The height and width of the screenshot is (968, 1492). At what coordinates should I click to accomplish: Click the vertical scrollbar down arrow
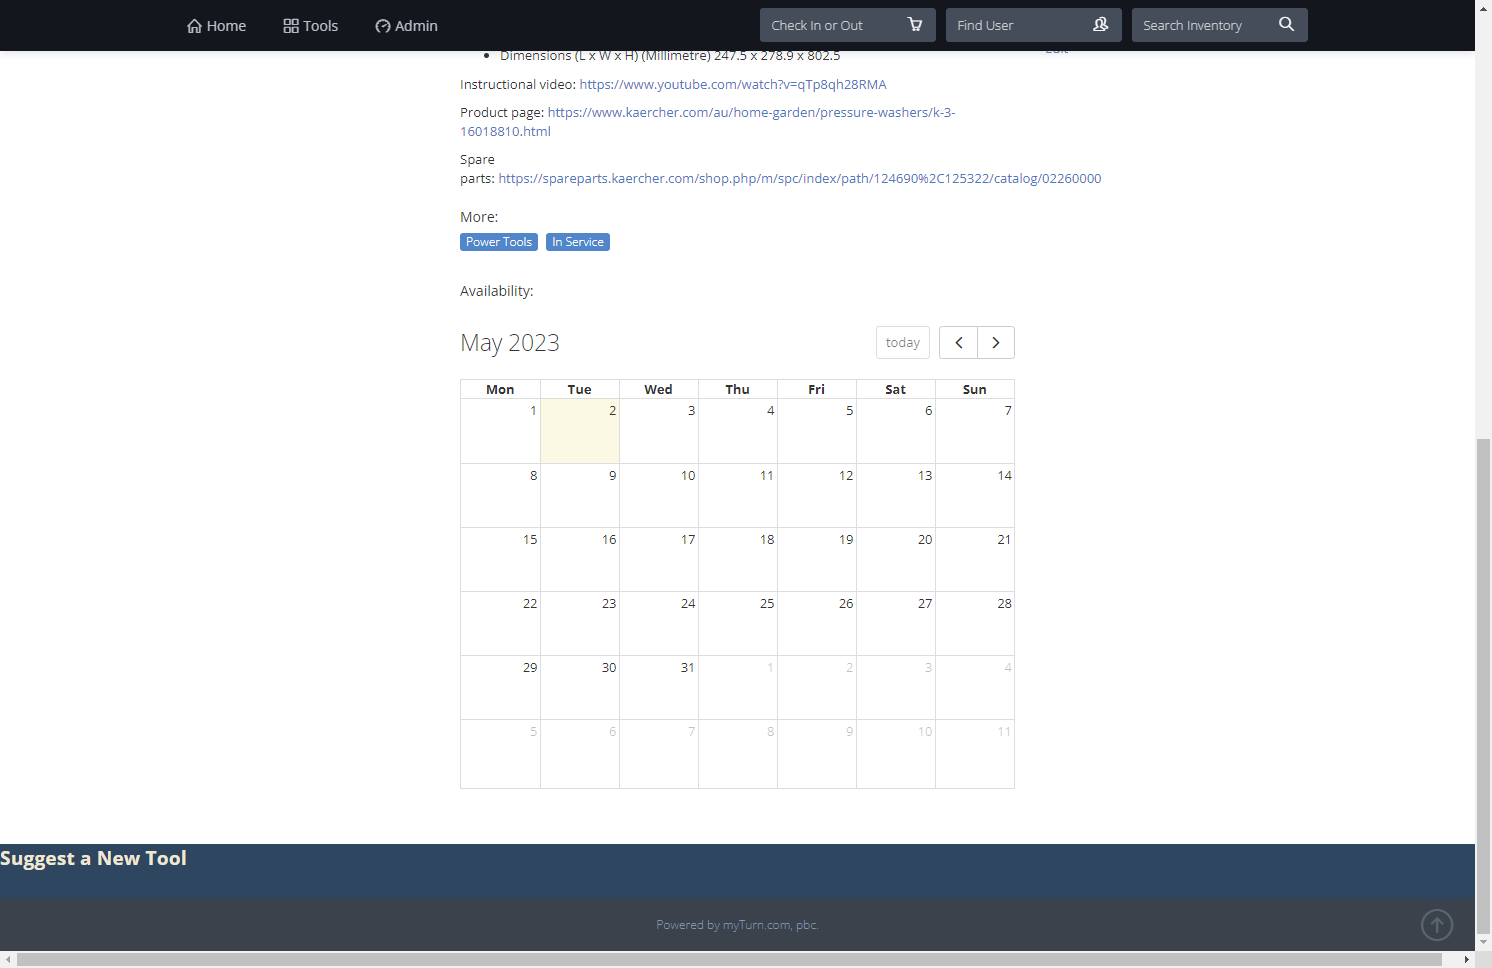[1484, 942]
